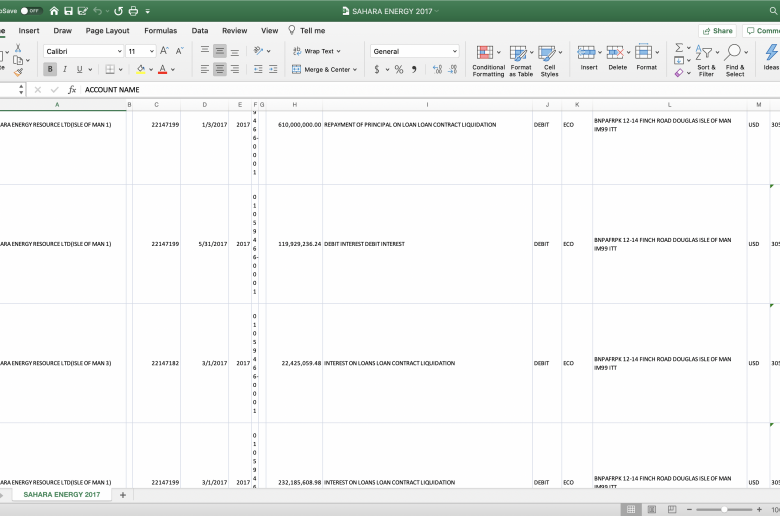Select the SAHARA ENERGY 2017 sheet tab
The height and width of the screenshot is (516, 780).
(62, 495)
